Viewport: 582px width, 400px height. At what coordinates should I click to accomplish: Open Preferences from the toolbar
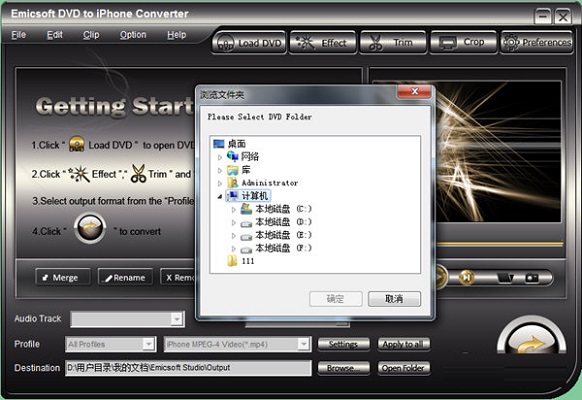point(536,43)
